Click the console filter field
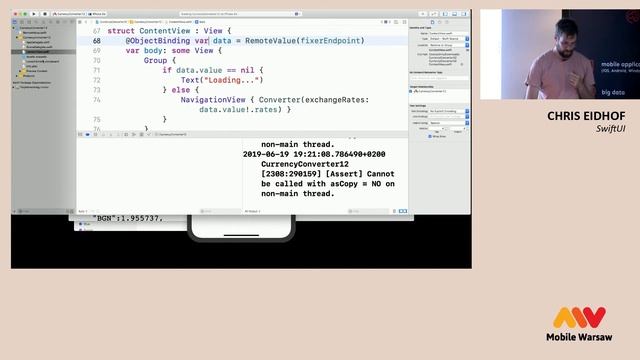 point(369,211)
